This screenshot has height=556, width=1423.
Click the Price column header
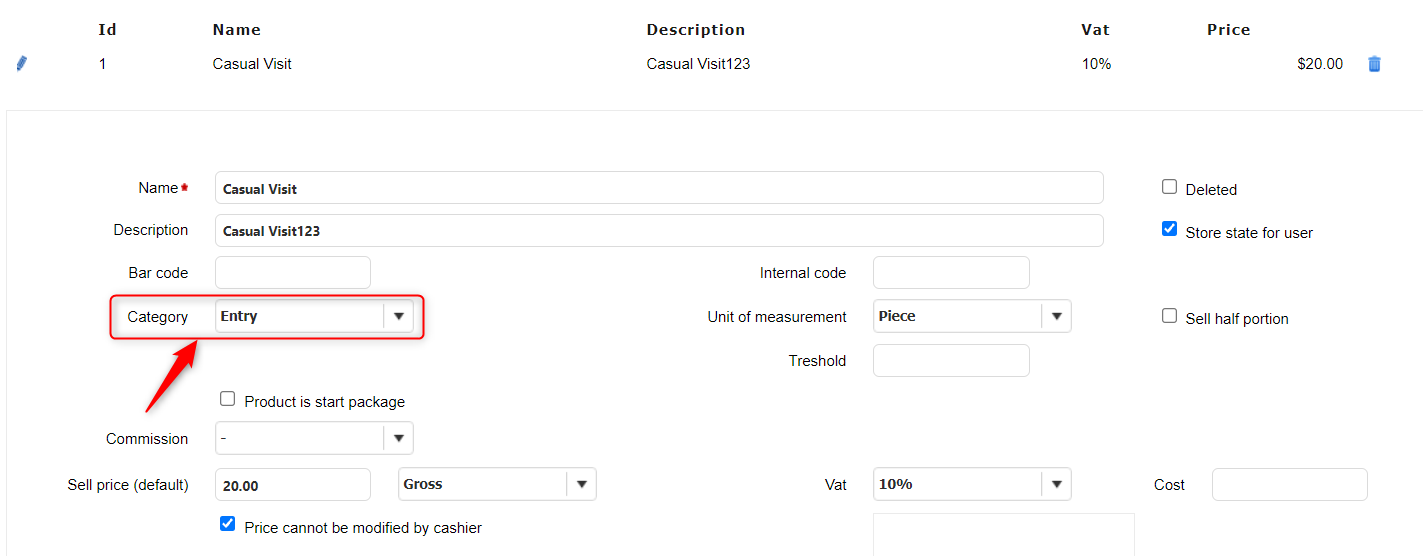(1228, 30)
